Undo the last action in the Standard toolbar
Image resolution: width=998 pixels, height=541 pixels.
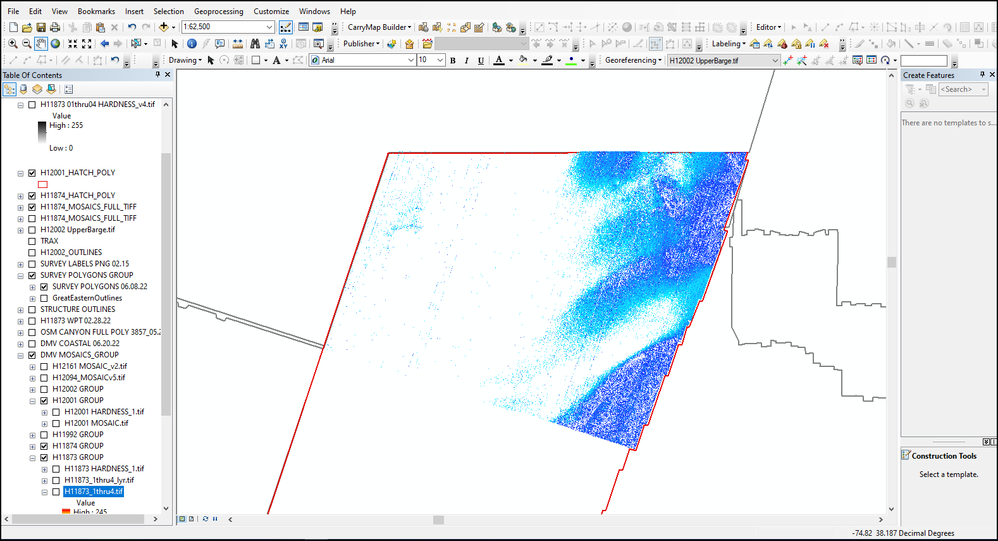tap(132, 27)
